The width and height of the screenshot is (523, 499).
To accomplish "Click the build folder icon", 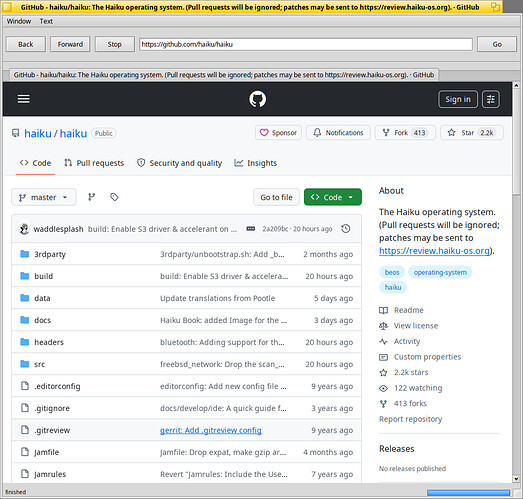I will (25, 276).
